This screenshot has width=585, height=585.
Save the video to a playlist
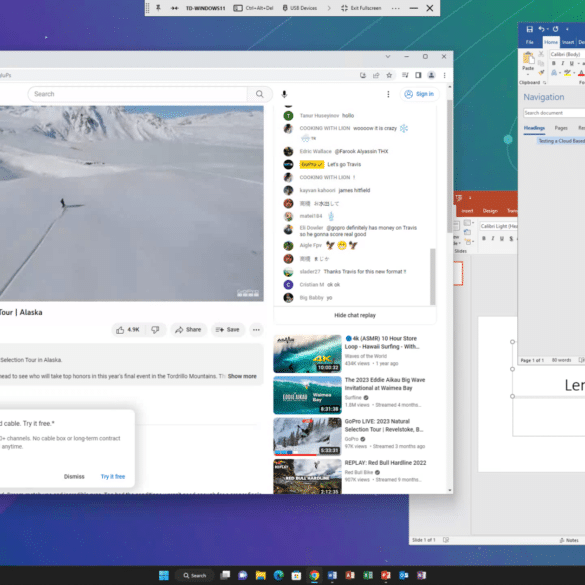pyautogui.click(x=228, y=330)
